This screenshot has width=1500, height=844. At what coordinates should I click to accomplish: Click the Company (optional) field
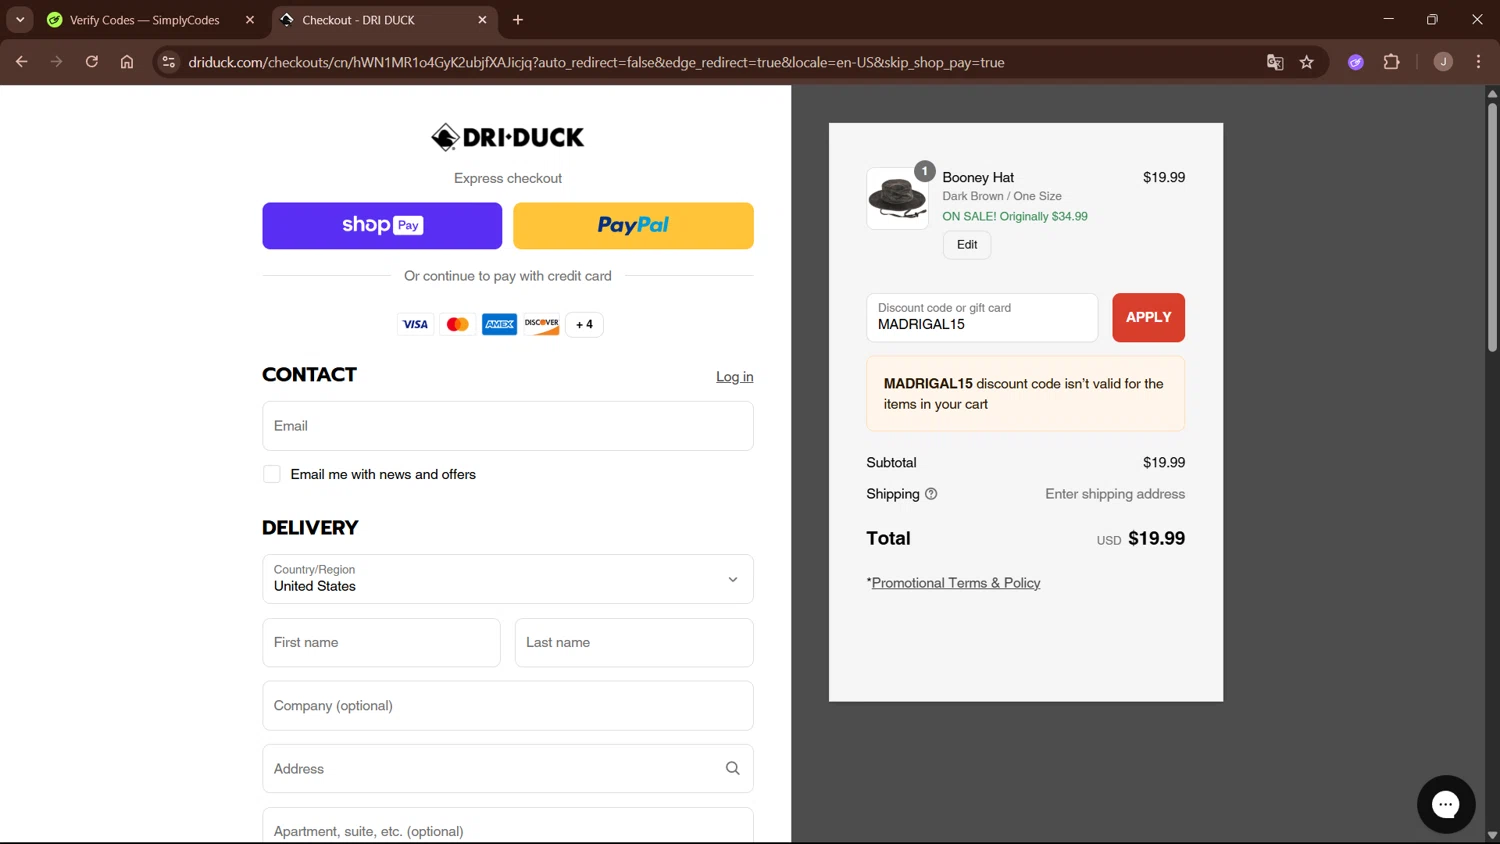click(x=508, y=706)
